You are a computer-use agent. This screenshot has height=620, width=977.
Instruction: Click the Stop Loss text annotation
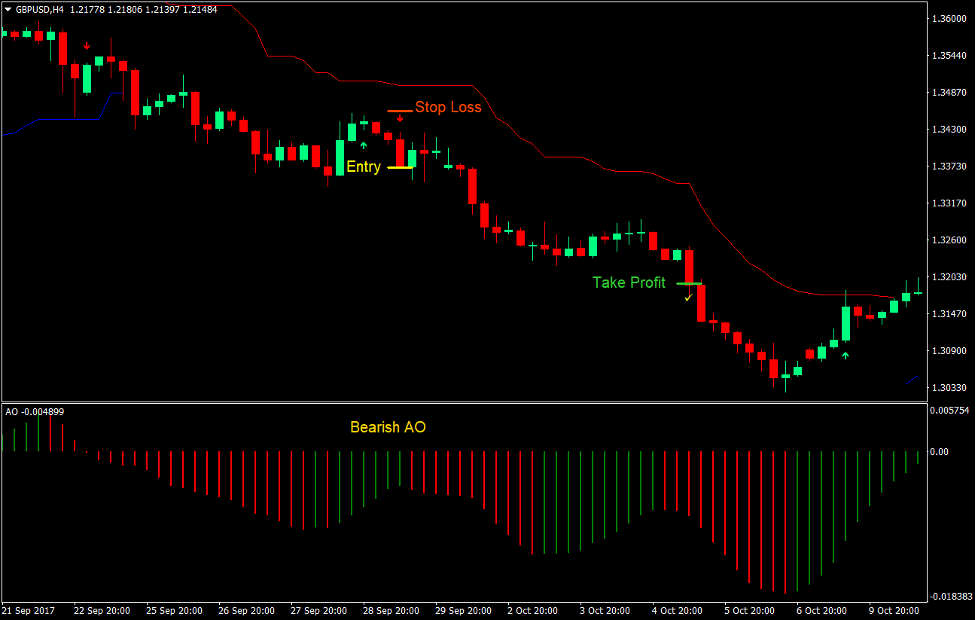click(x=446, y=107)
